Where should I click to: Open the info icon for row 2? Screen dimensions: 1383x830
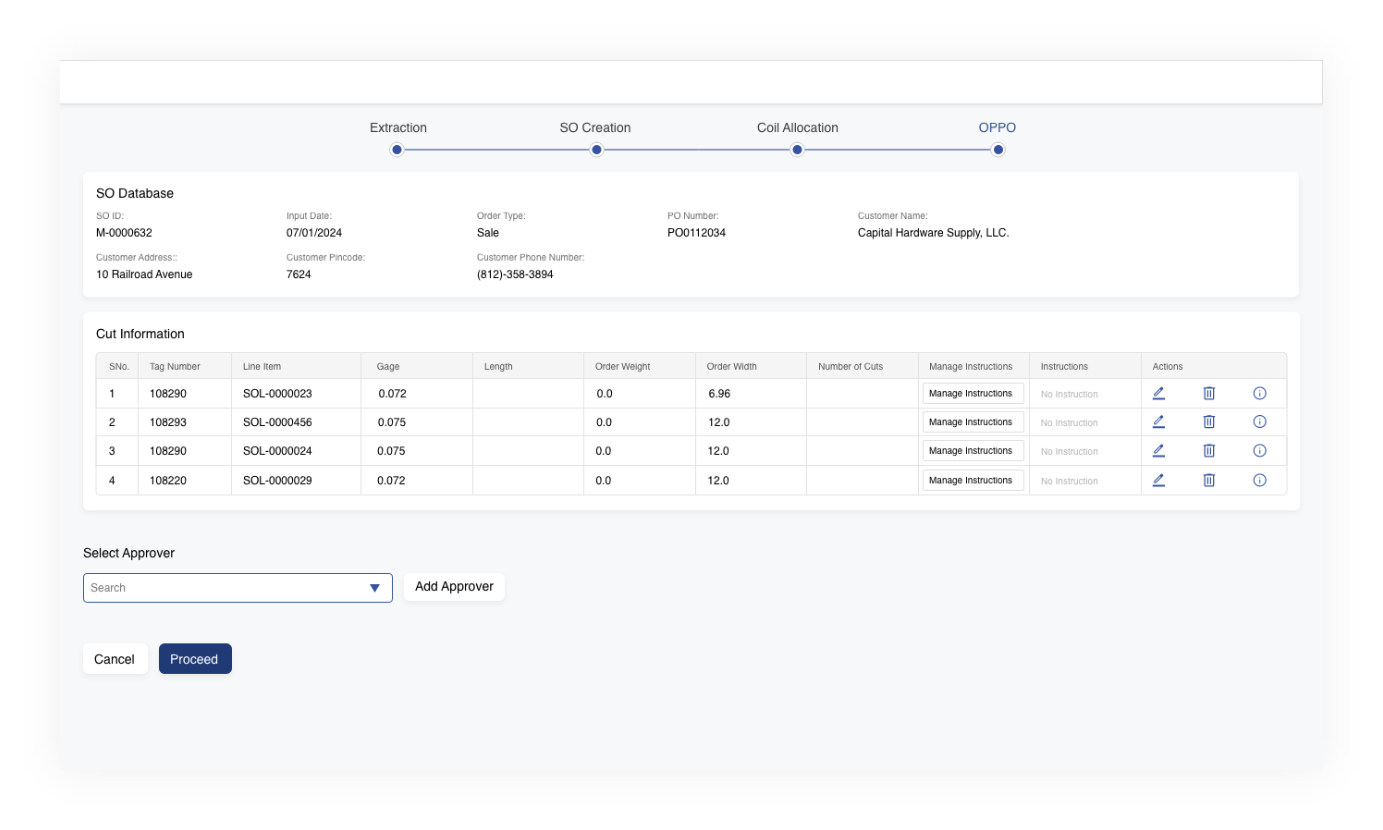1259,422
